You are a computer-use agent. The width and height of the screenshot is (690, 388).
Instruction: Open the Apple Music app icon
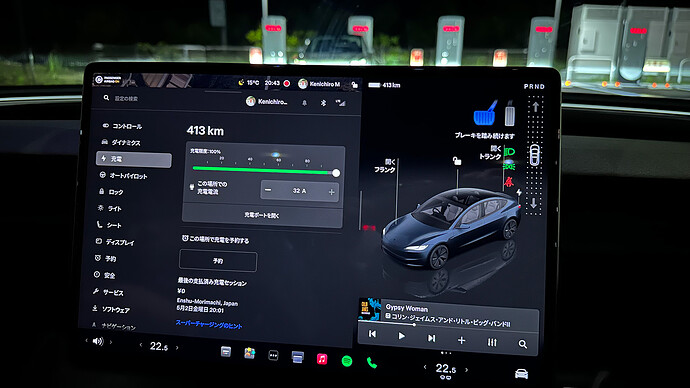322,359
